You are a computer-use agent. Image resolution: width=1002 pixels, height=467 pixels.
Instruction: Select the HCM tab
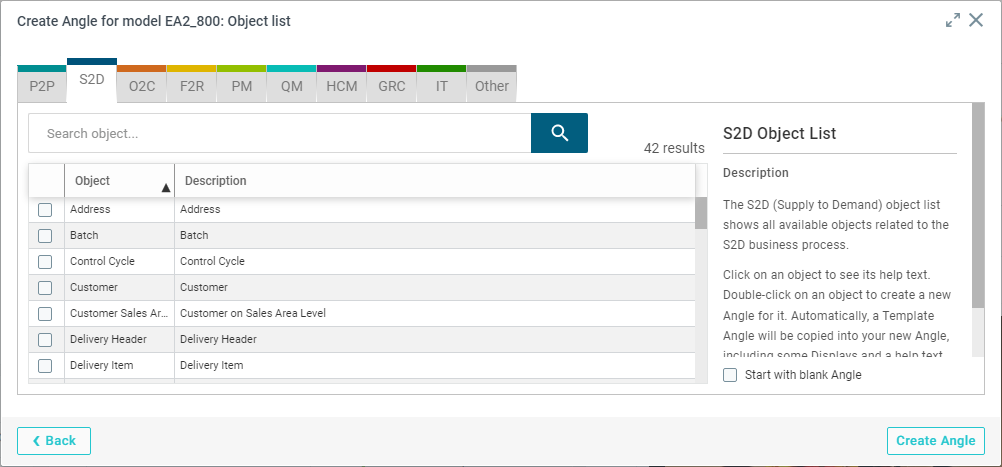coord(342,86)
